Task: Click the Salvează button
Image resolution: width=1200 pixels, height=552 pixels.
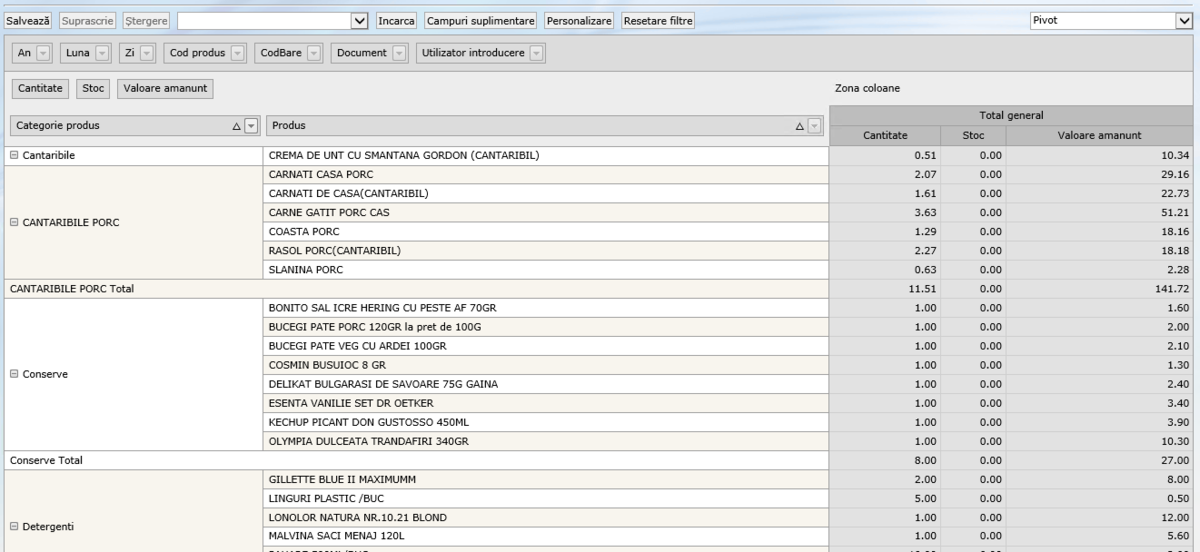Action: point(29,20)
